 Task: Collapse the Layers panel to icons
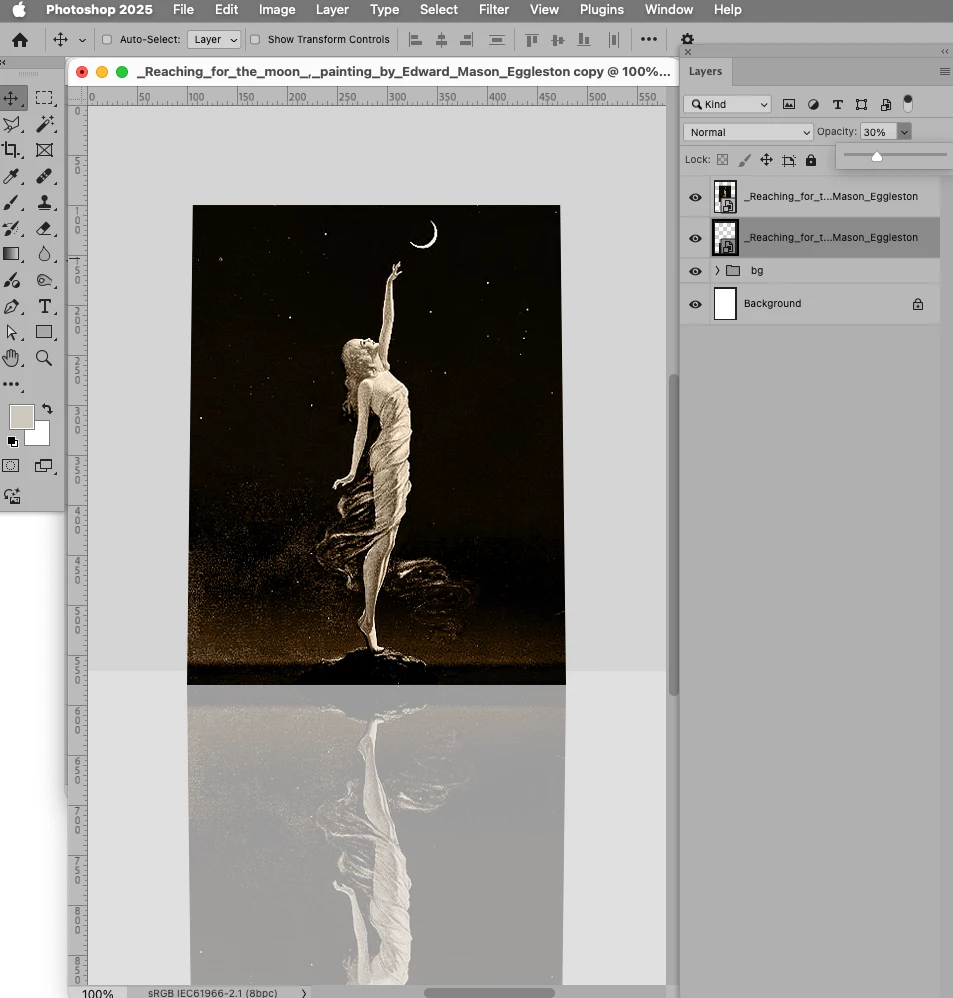click(945, 52)
